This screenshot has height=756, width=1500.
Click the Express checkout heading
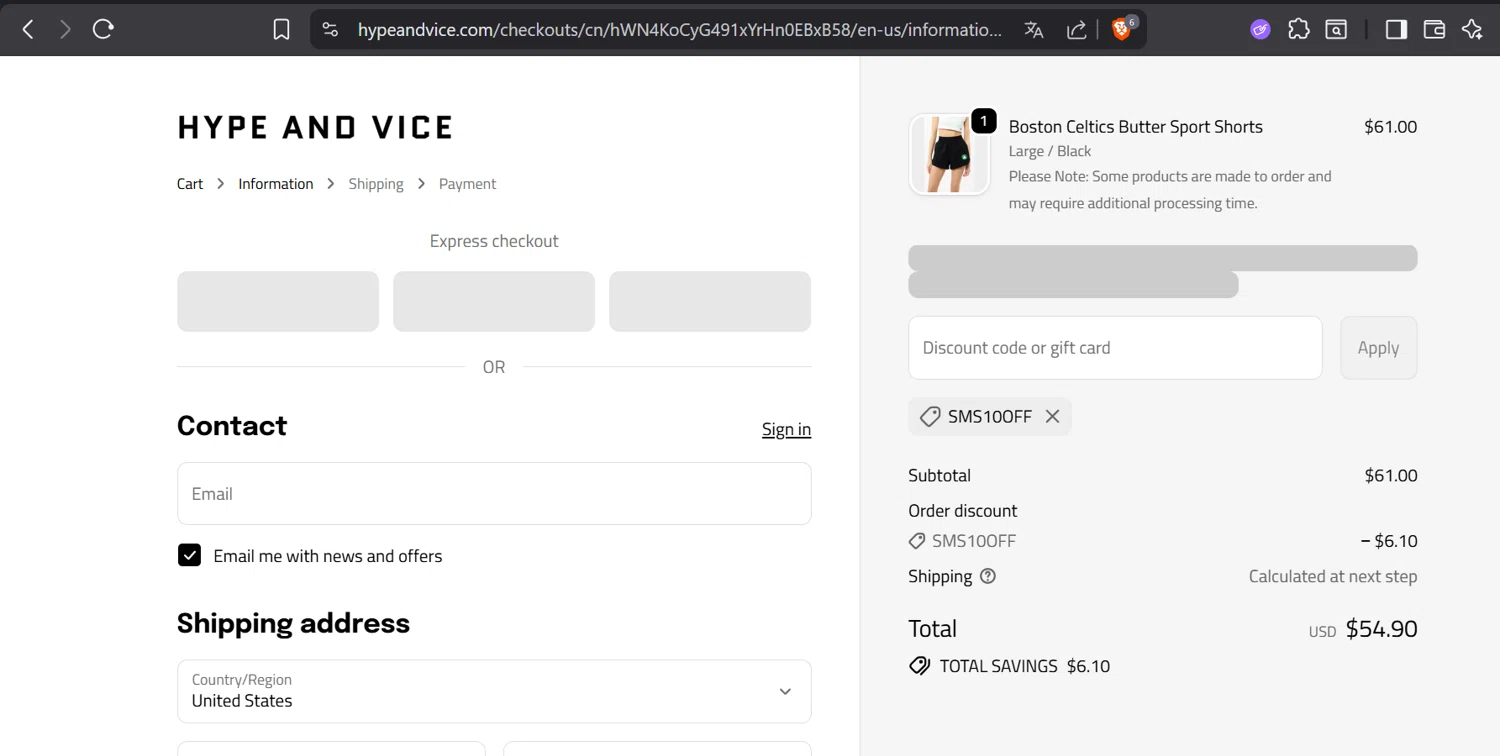494,241
